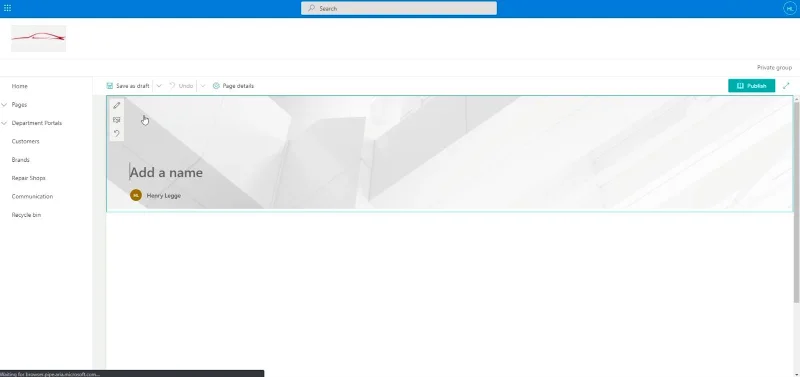Image resolution: width=800 pixels, height=377 pixels.
Task: Open Repair Shops navigation link
Action: [x=29, y=178]
